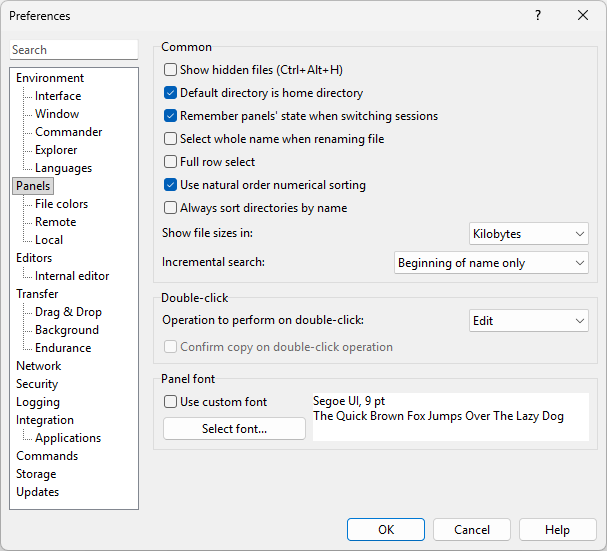The image size is (607, 551).
Task: Navigate to Storage settings
Action: [x=36, y=474]
